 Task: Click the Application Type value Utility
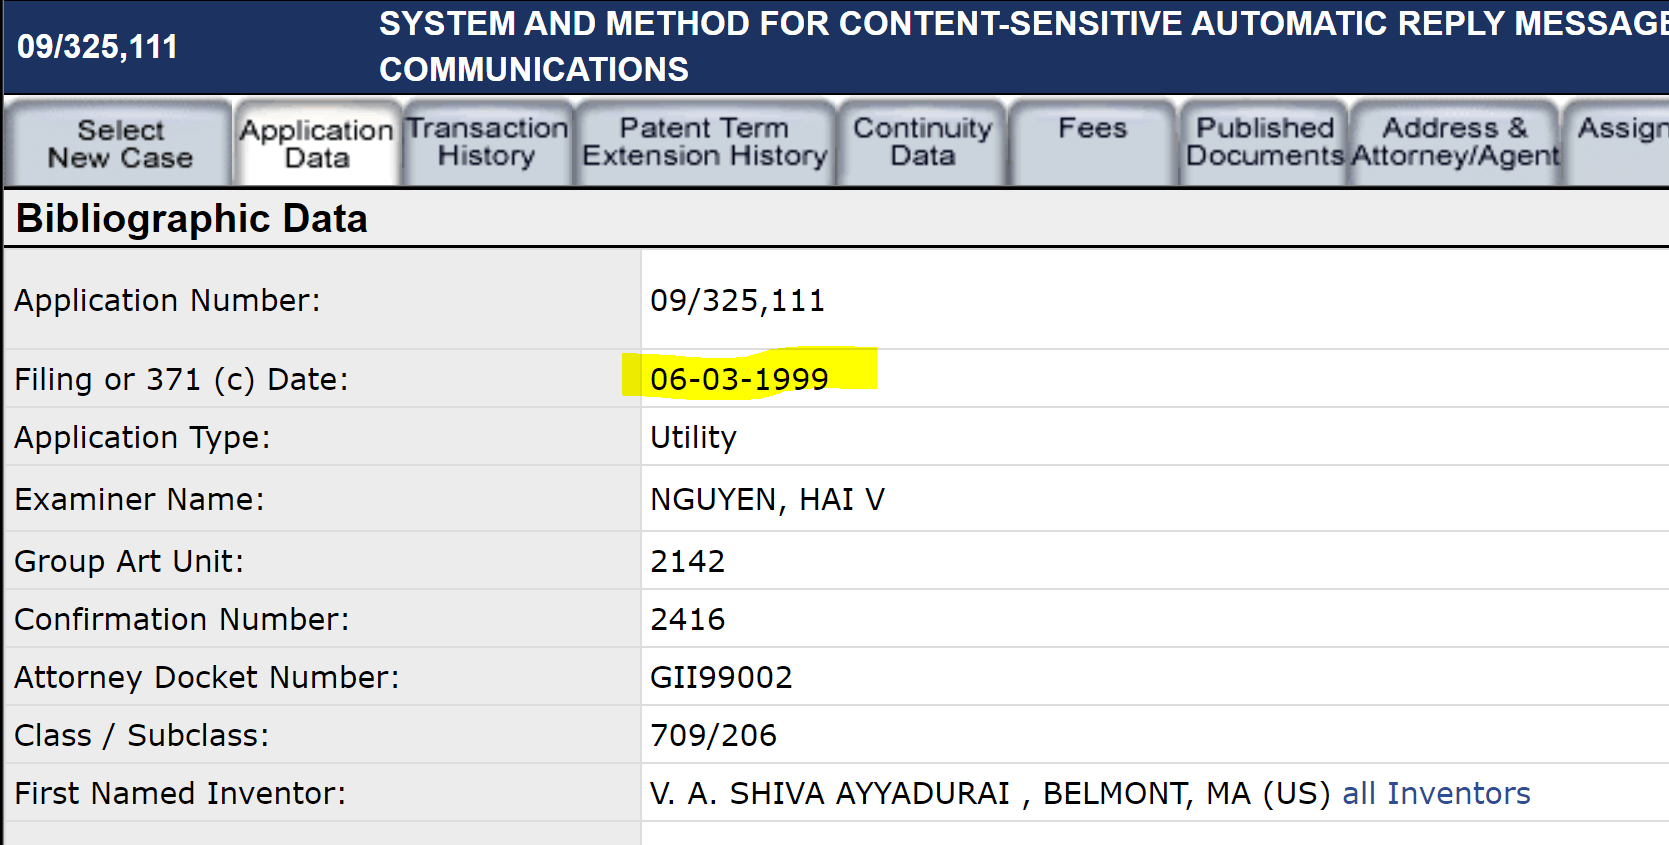(693, 437)
